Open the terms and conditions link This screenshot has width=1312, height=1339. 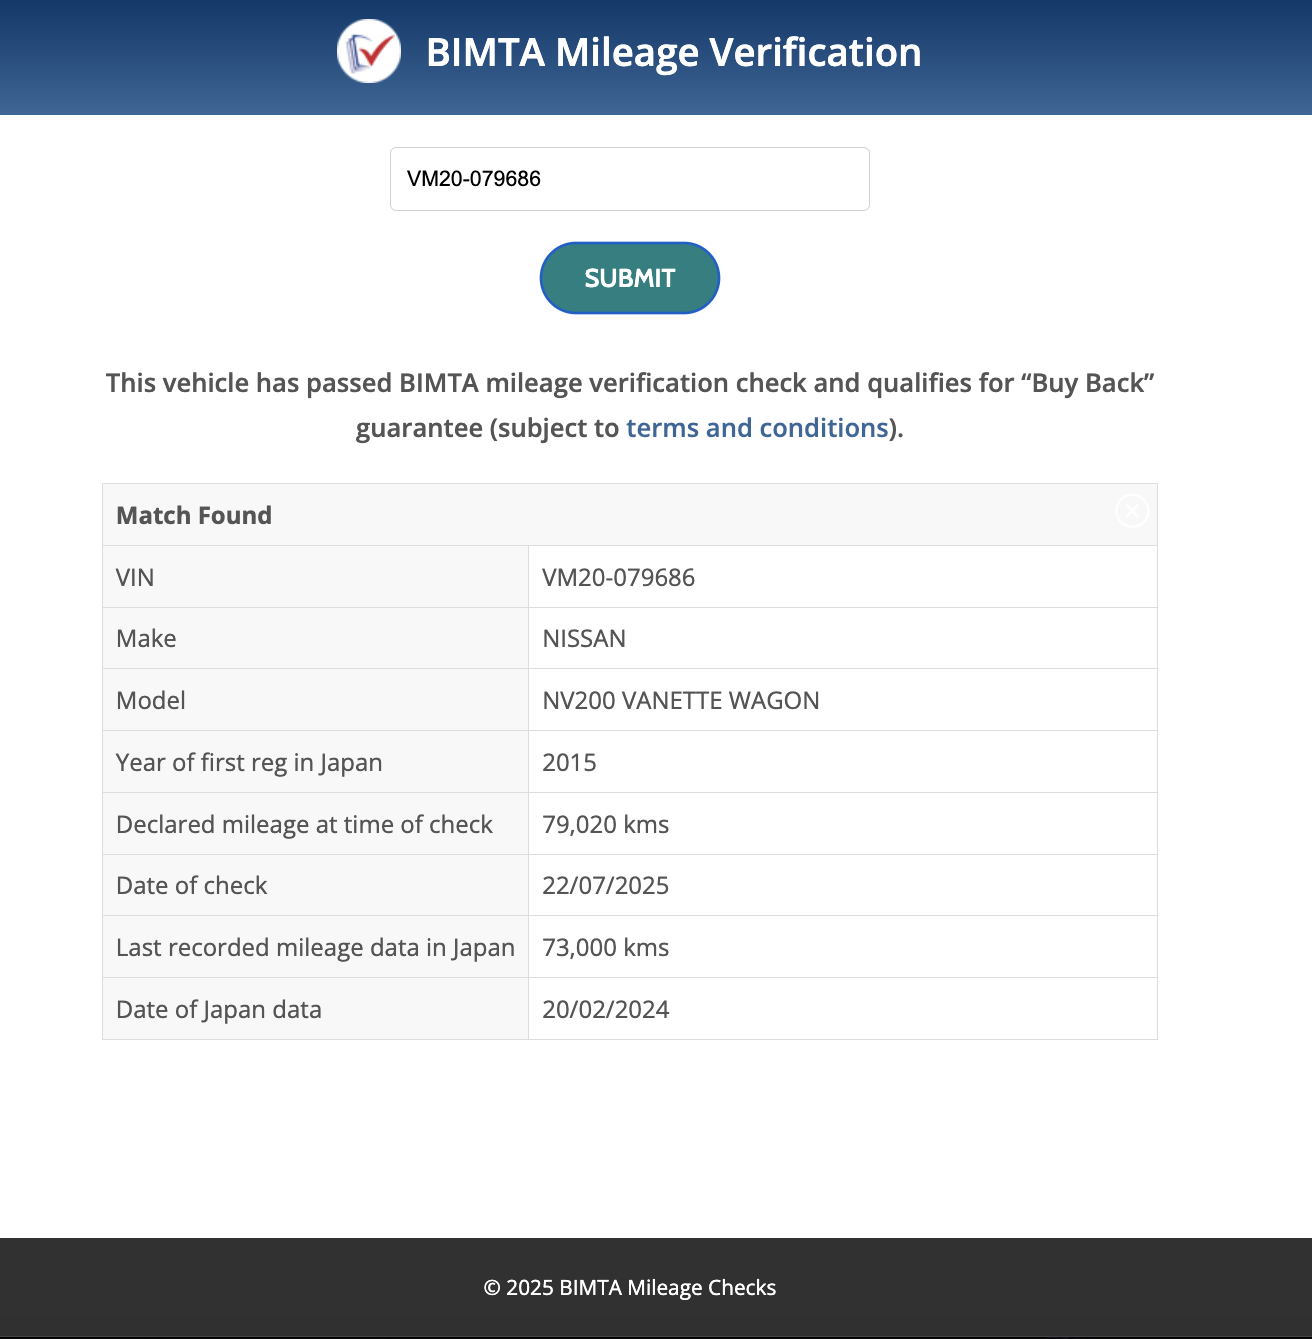757,428
